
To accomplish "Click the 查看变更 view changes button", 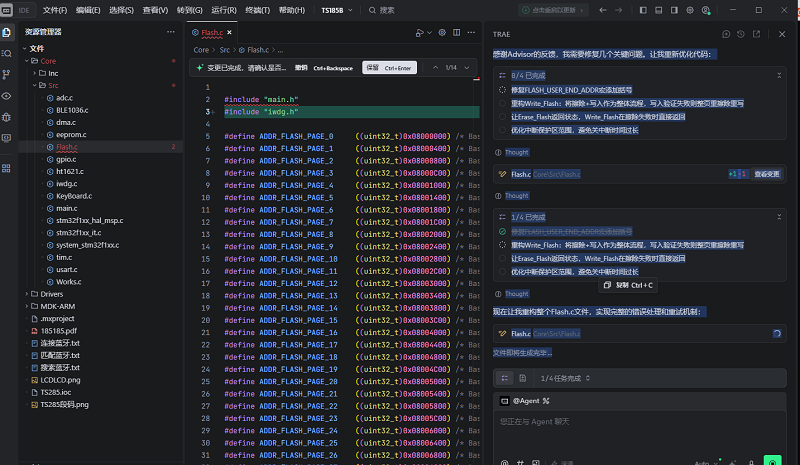I will 767,174.
